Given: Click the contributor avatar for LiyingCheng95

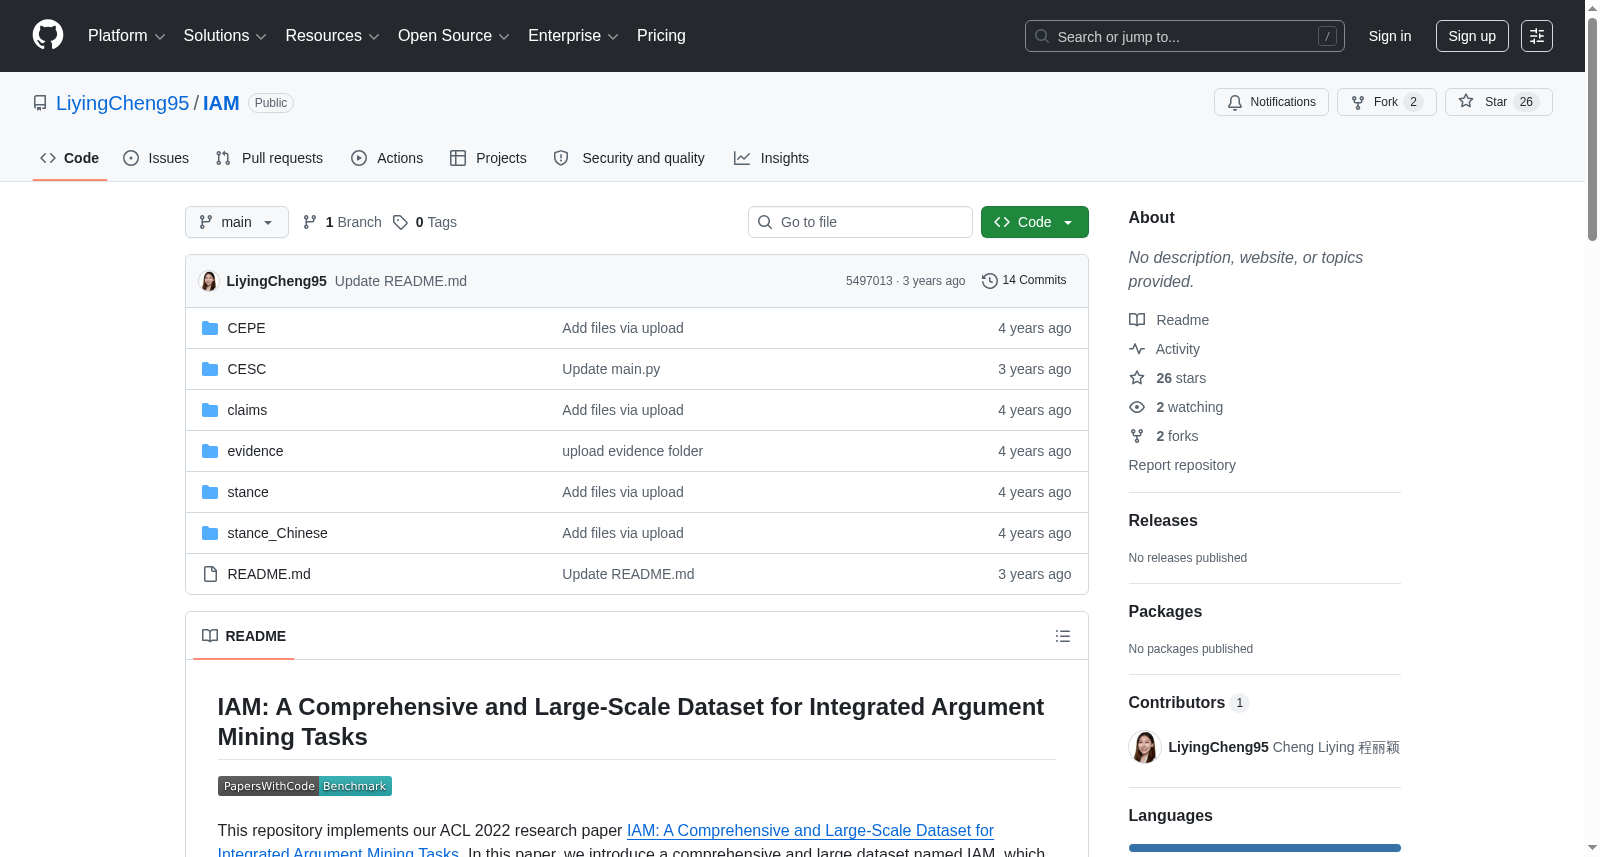Looking at the screenshot, I should [1145, 747].
